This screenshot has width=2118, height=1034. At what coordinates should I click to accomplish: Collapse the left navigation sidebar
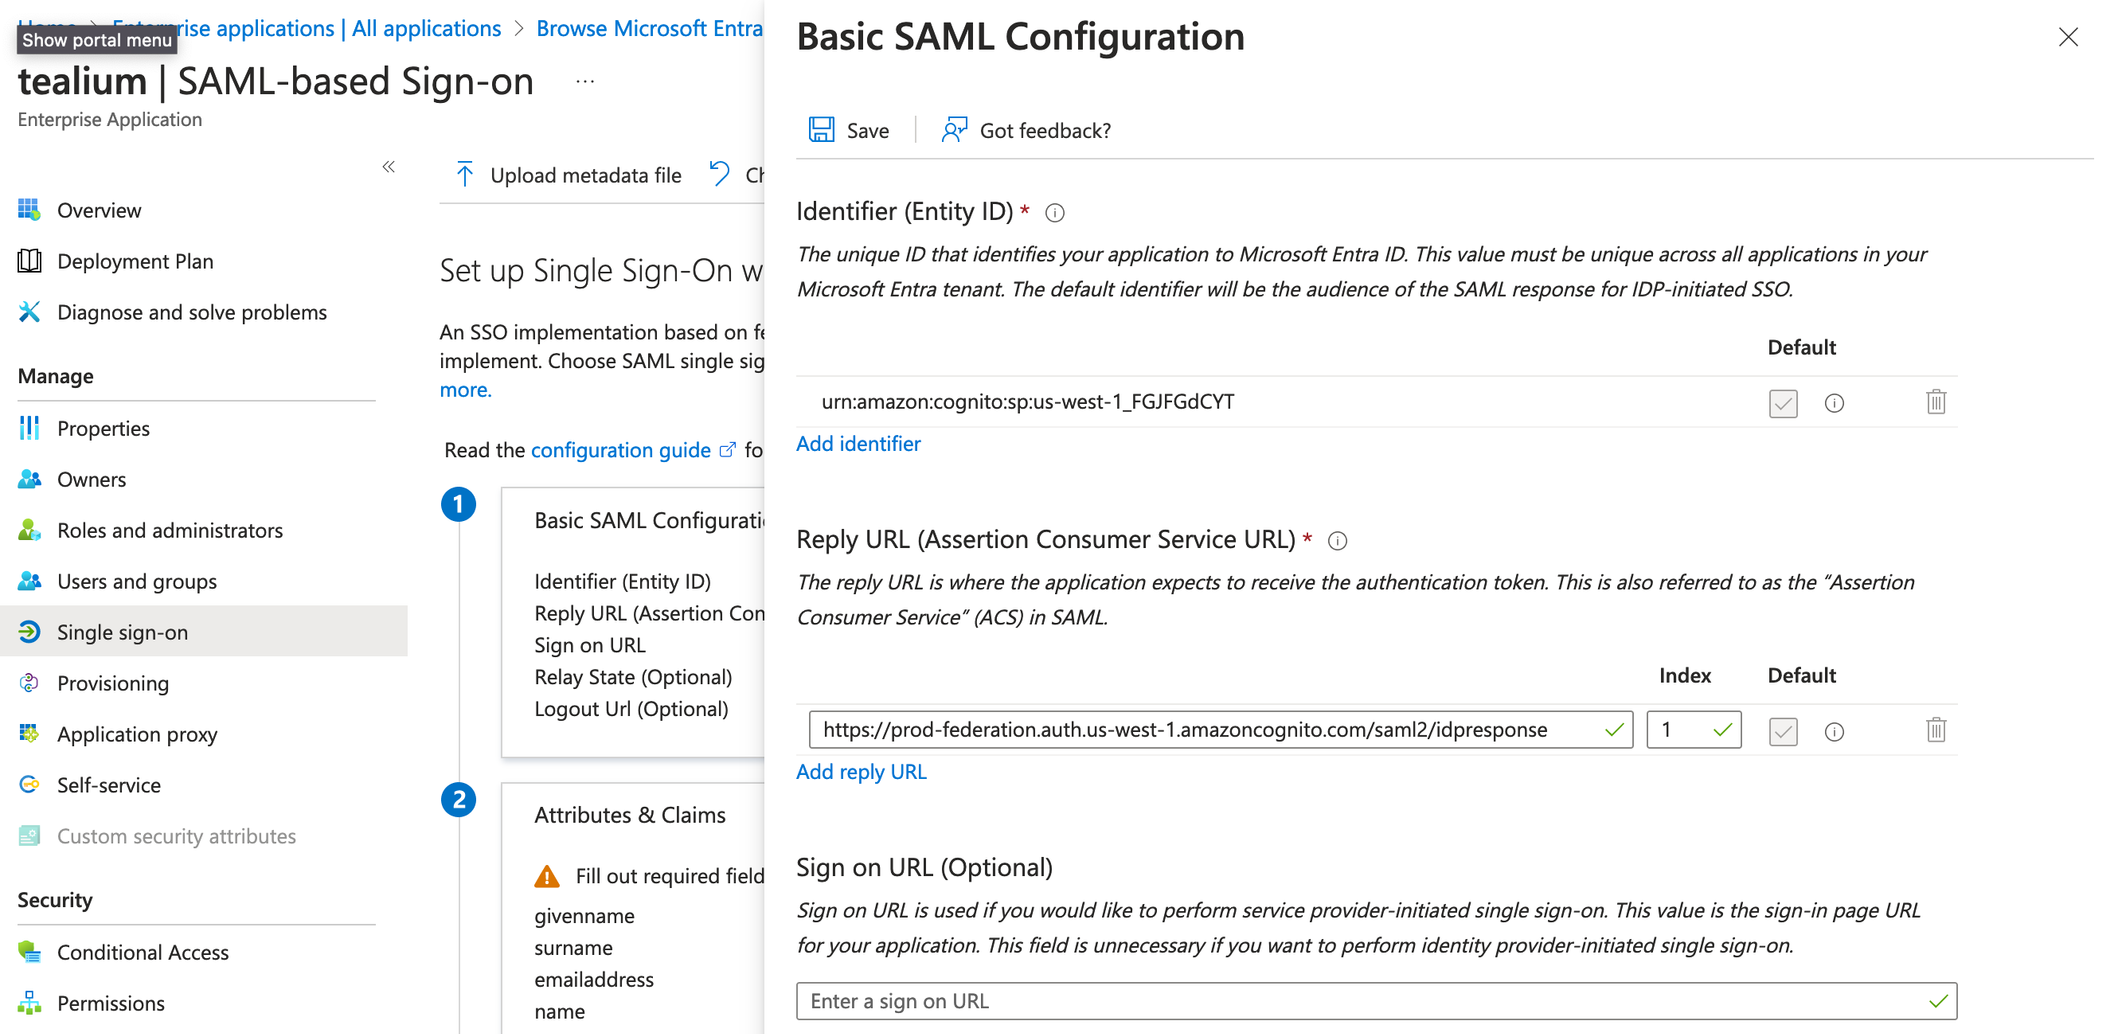click(x=389, y=167)
